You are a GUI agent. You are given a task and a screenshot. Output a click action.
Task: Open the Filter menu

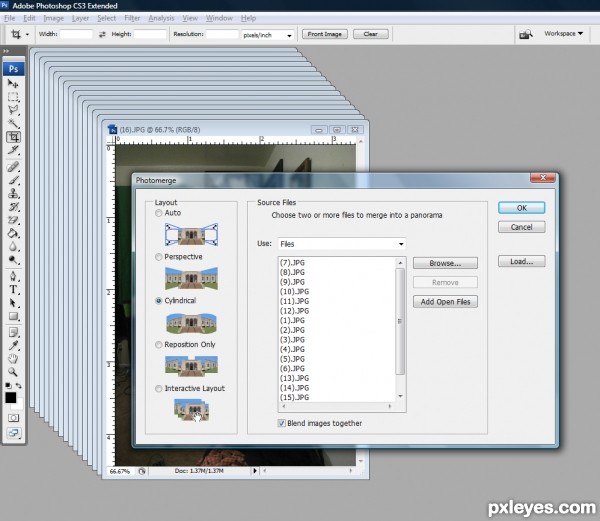pyautogui.click(x=132, y=18)
